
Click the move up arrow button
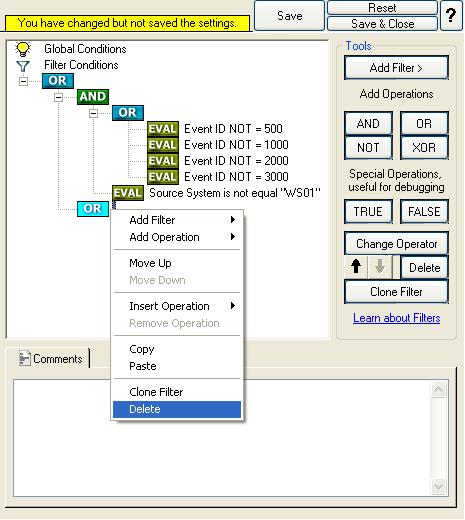tap(356, 267)
